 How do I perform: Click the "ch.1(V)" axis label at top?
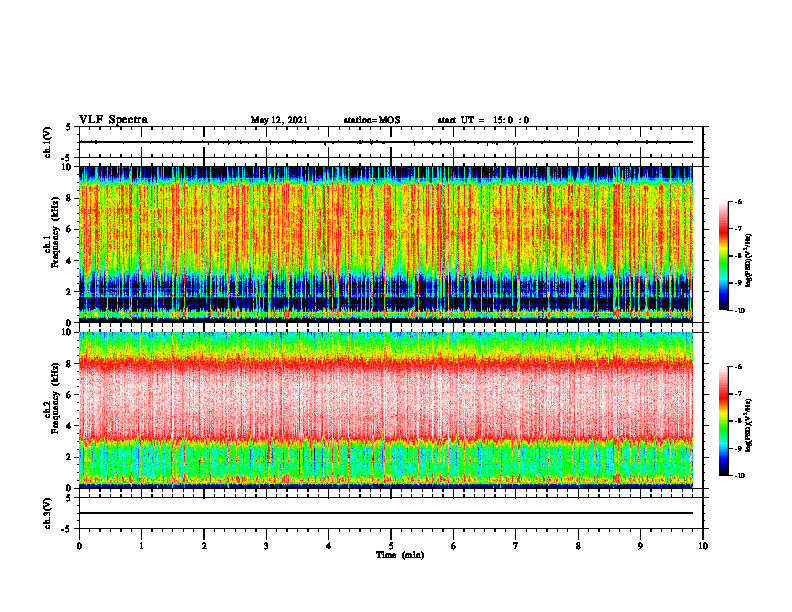click(x=48, y=142)
